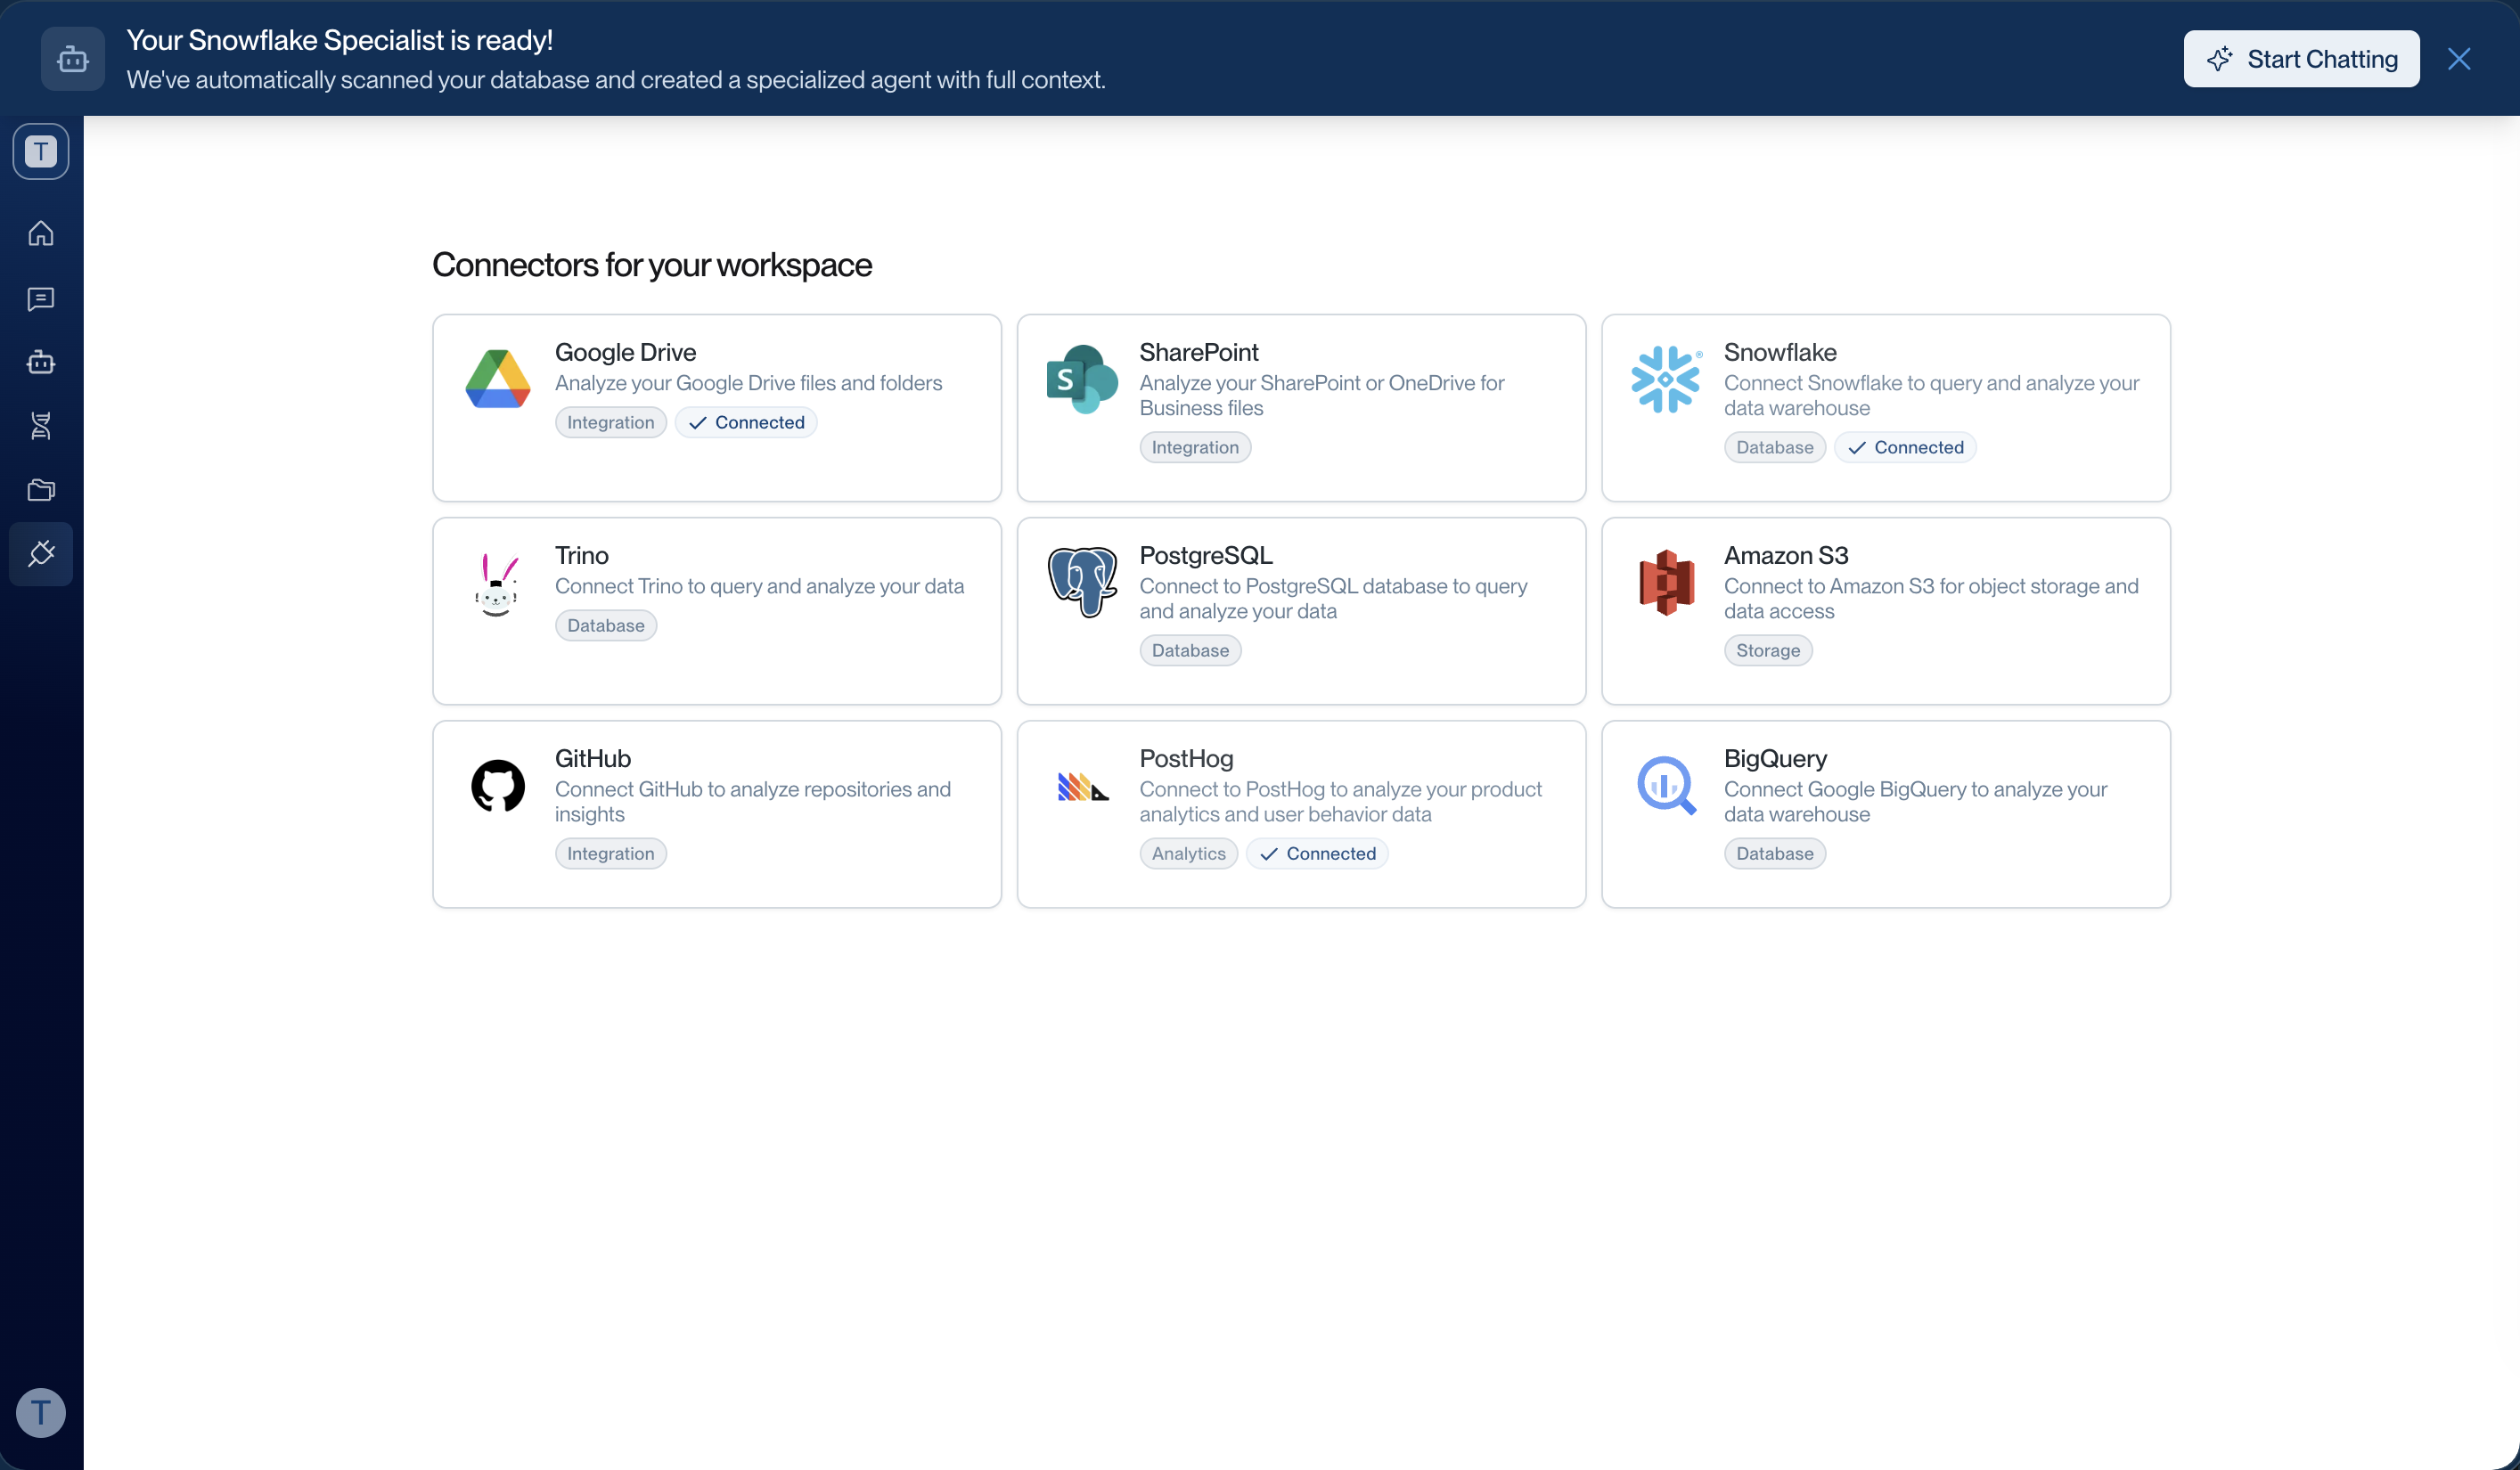The image size is (2520, 1470).
Task: Click the PostgreSQL connector title
Action: pyautogui.click(x=1205, y=555)
